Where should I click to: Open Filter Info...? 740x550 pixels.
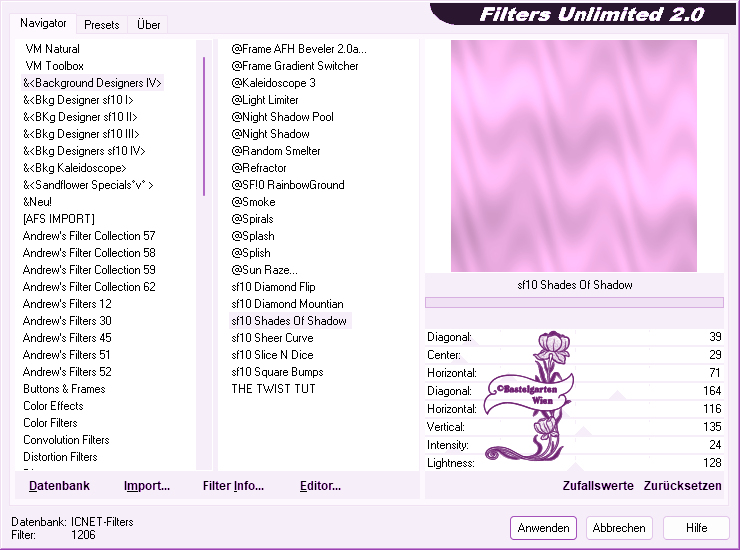233,486
